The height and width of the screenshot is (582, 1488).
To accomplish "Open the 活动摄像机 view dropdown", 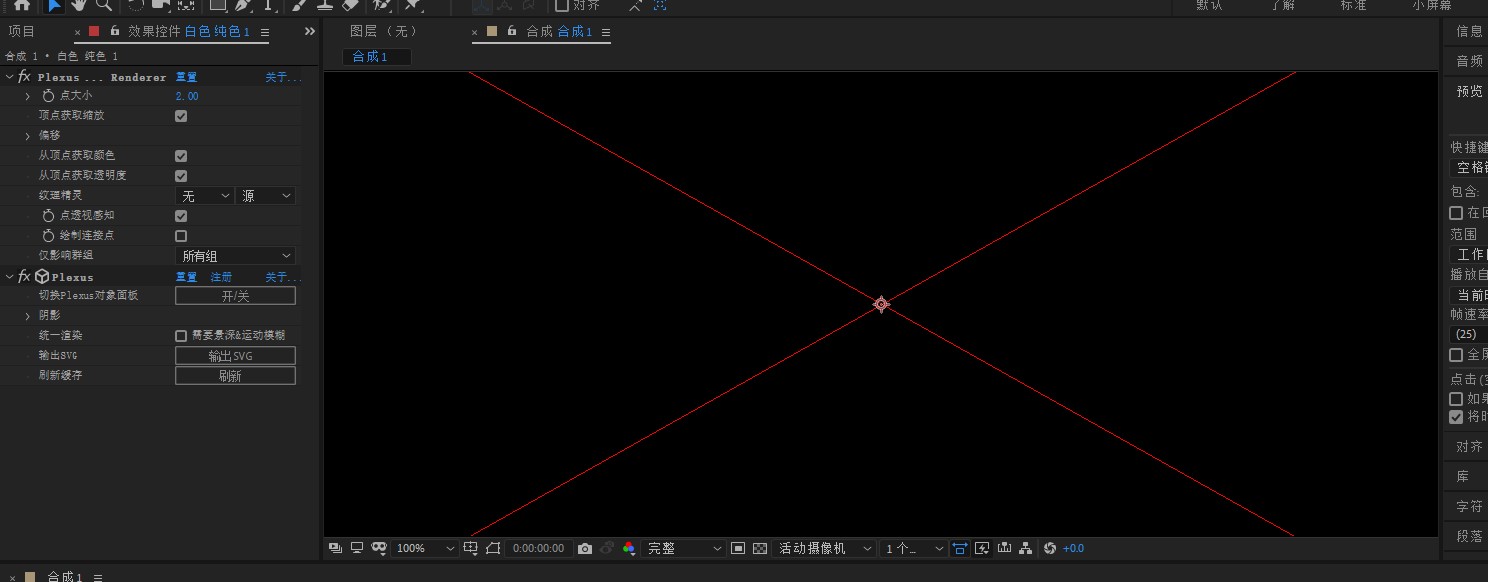I will point(823,548).
